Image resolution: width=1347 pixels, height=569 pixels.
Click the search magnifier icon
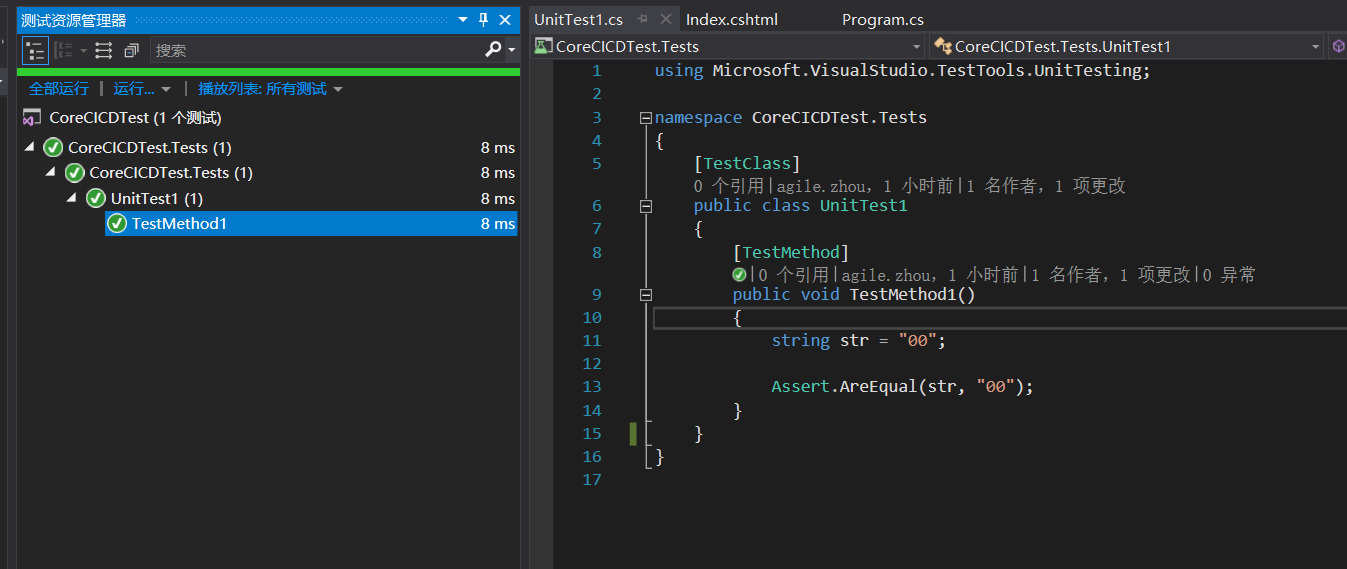point(493,50)
